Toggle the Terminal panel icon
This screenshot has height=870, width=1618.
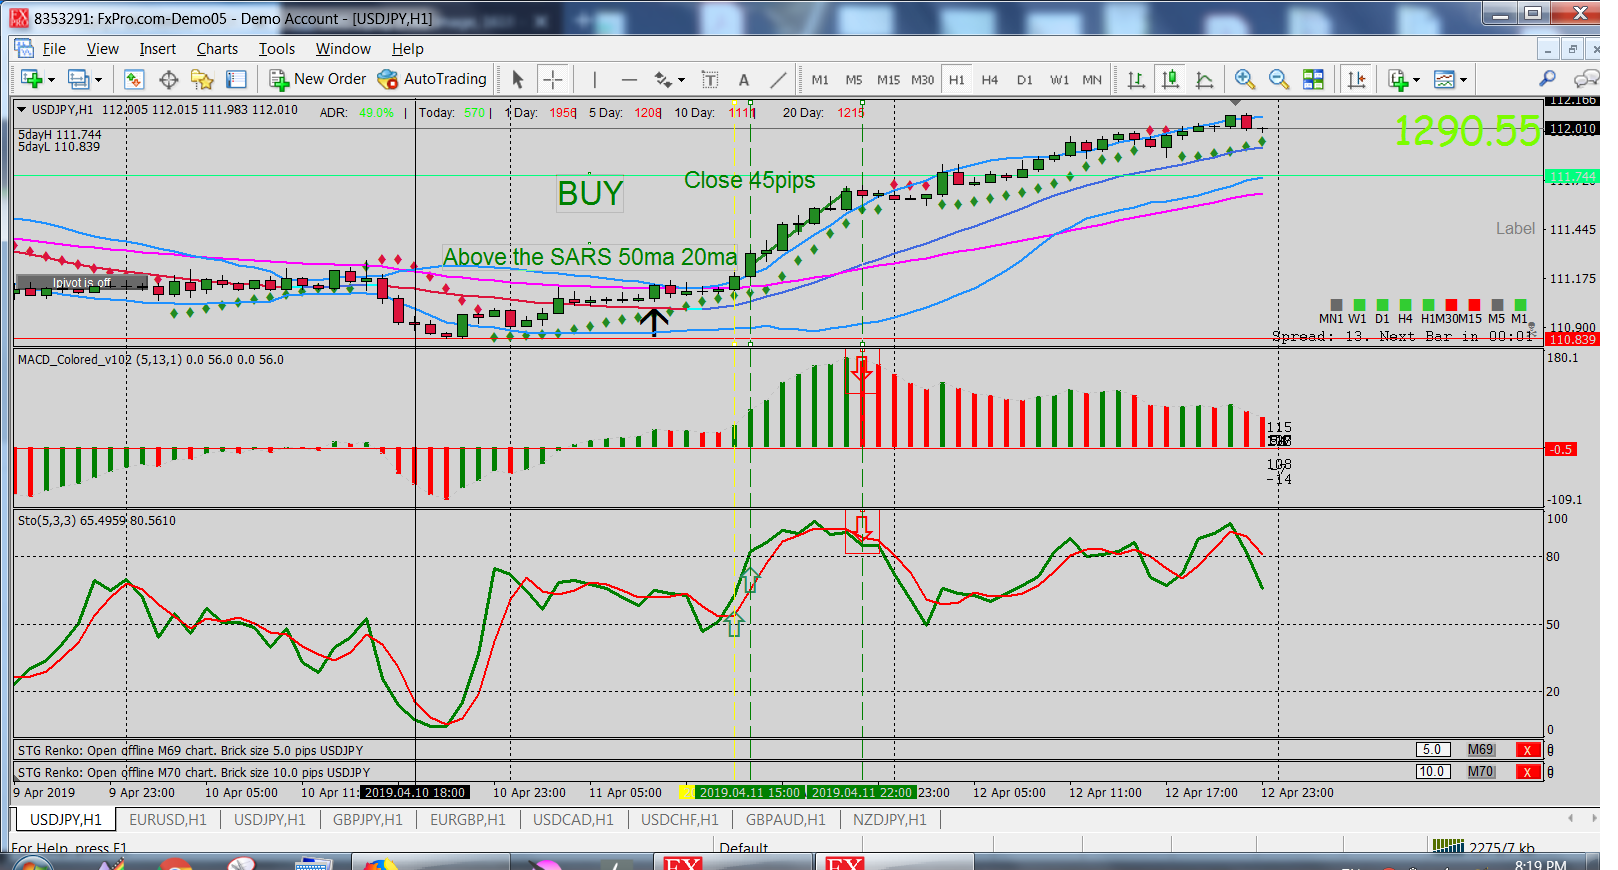[x=236, y=79]
